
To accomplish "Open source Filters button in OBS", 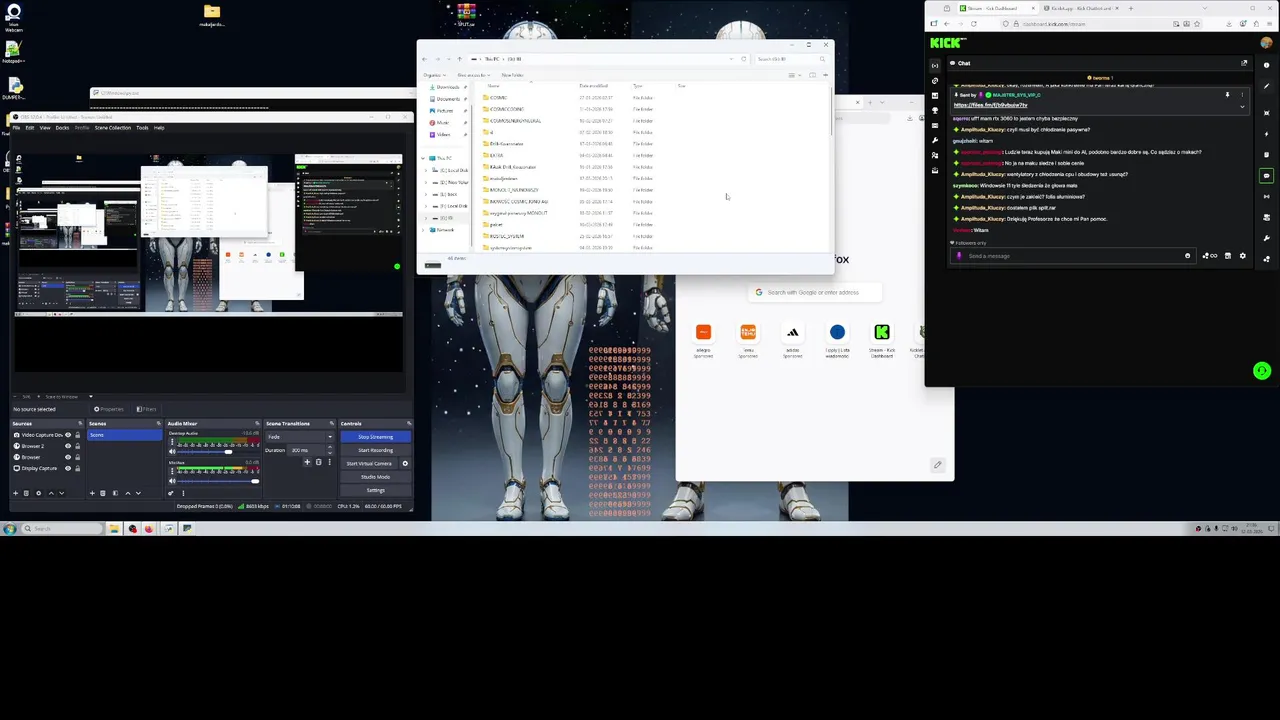I will tap(146, 409).
